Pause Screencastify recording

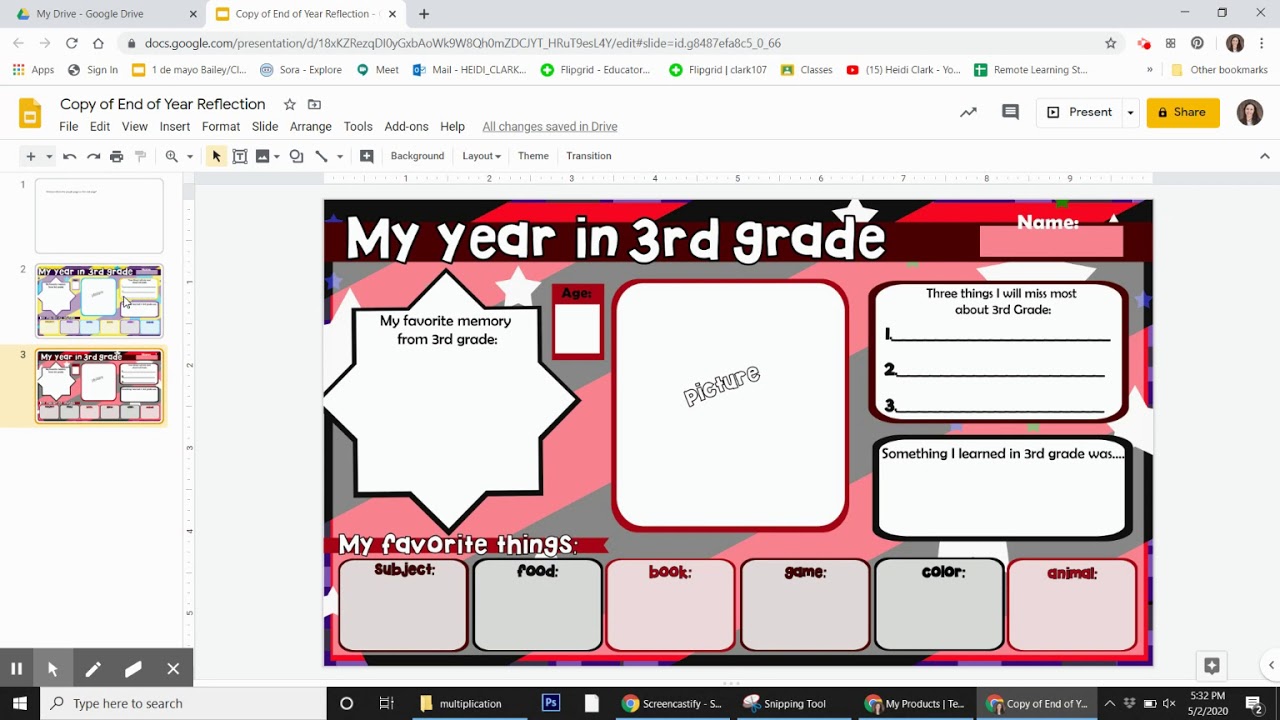click(16, 669)
